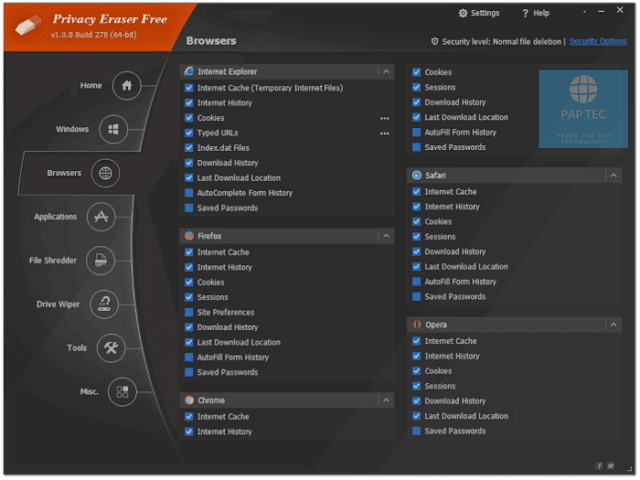Image resolution: width=640 pixels, height=480 pixels.
Task: Collapse the Firefox section
Action: pos(386,236)
